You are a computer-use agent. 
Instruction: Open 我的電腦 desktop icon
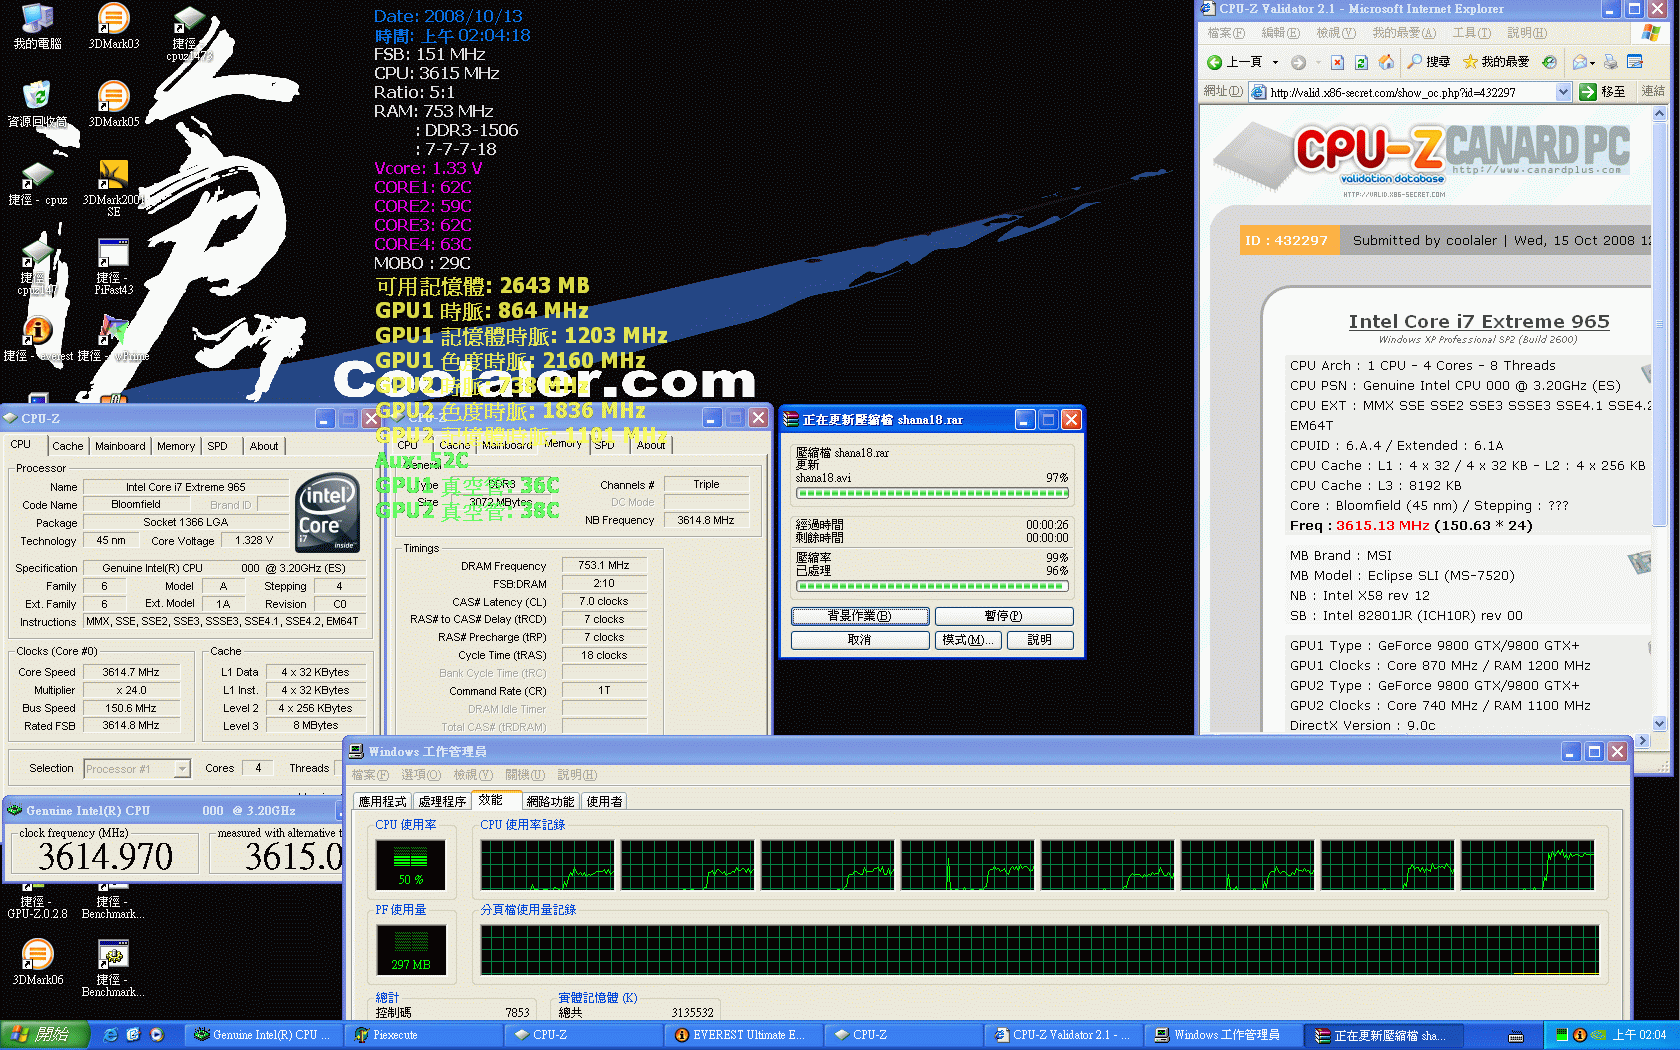[x=37, y=27]
